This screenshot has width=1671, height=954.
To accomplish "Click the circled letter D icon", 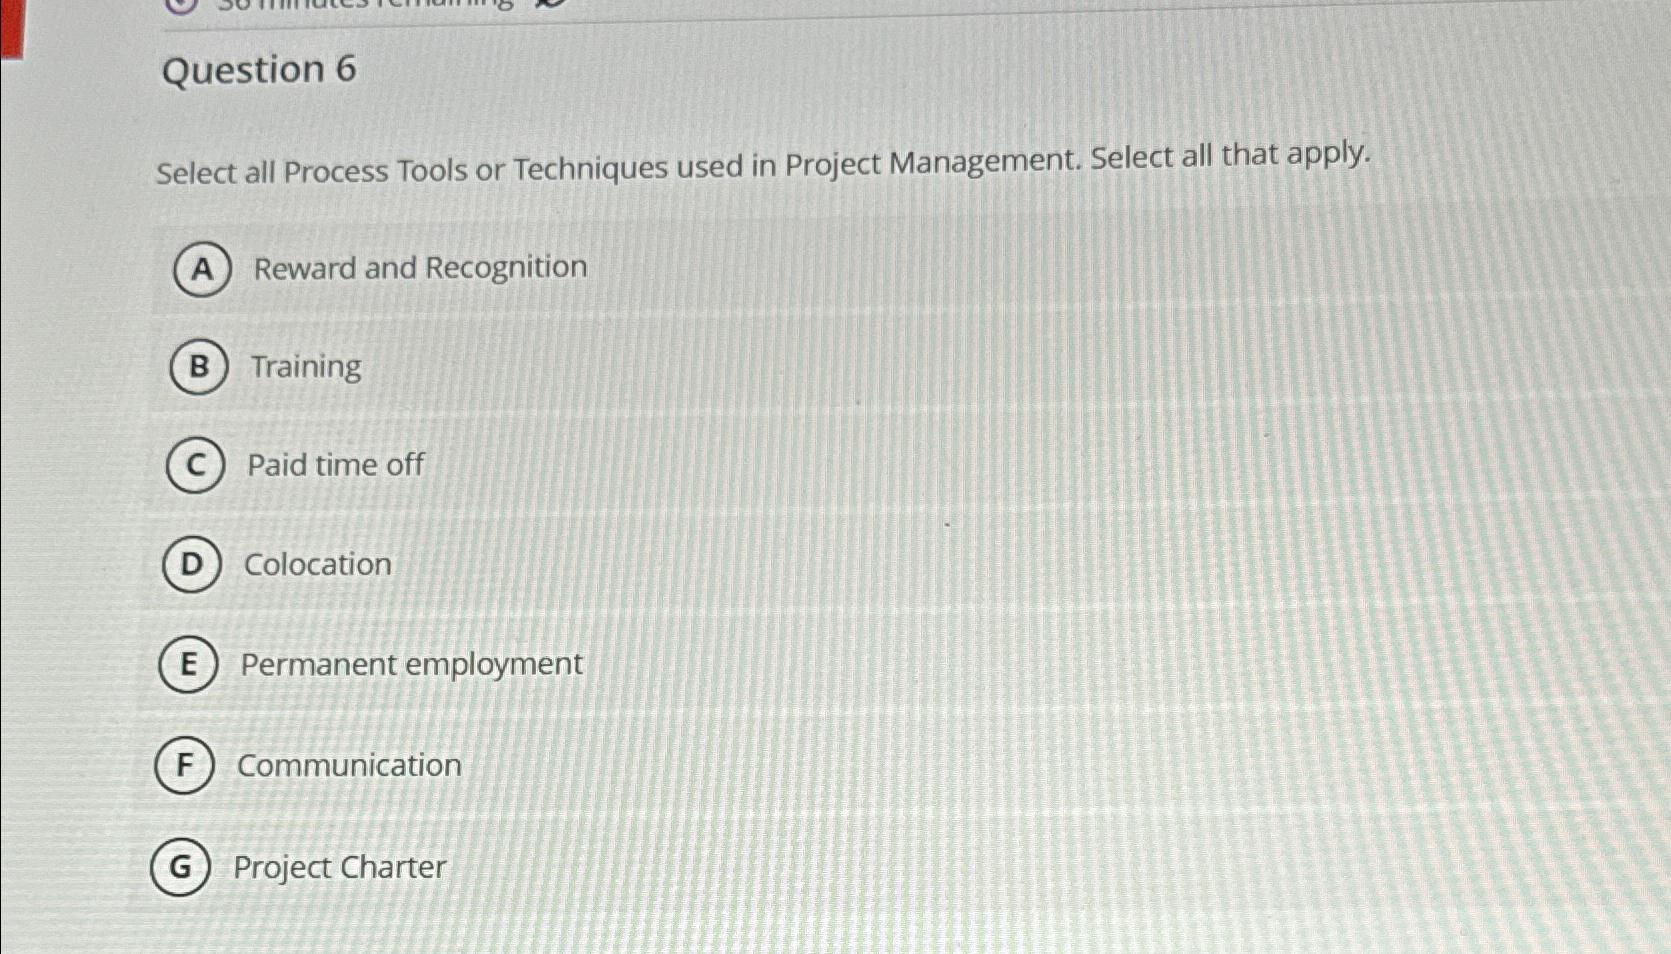I will (192, 563).
